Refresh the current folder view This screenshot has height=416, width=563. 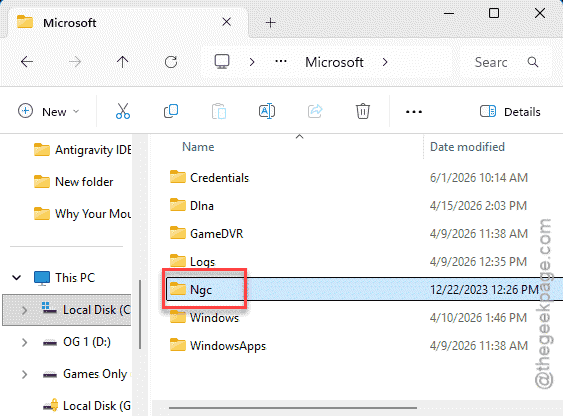(171, 62)
